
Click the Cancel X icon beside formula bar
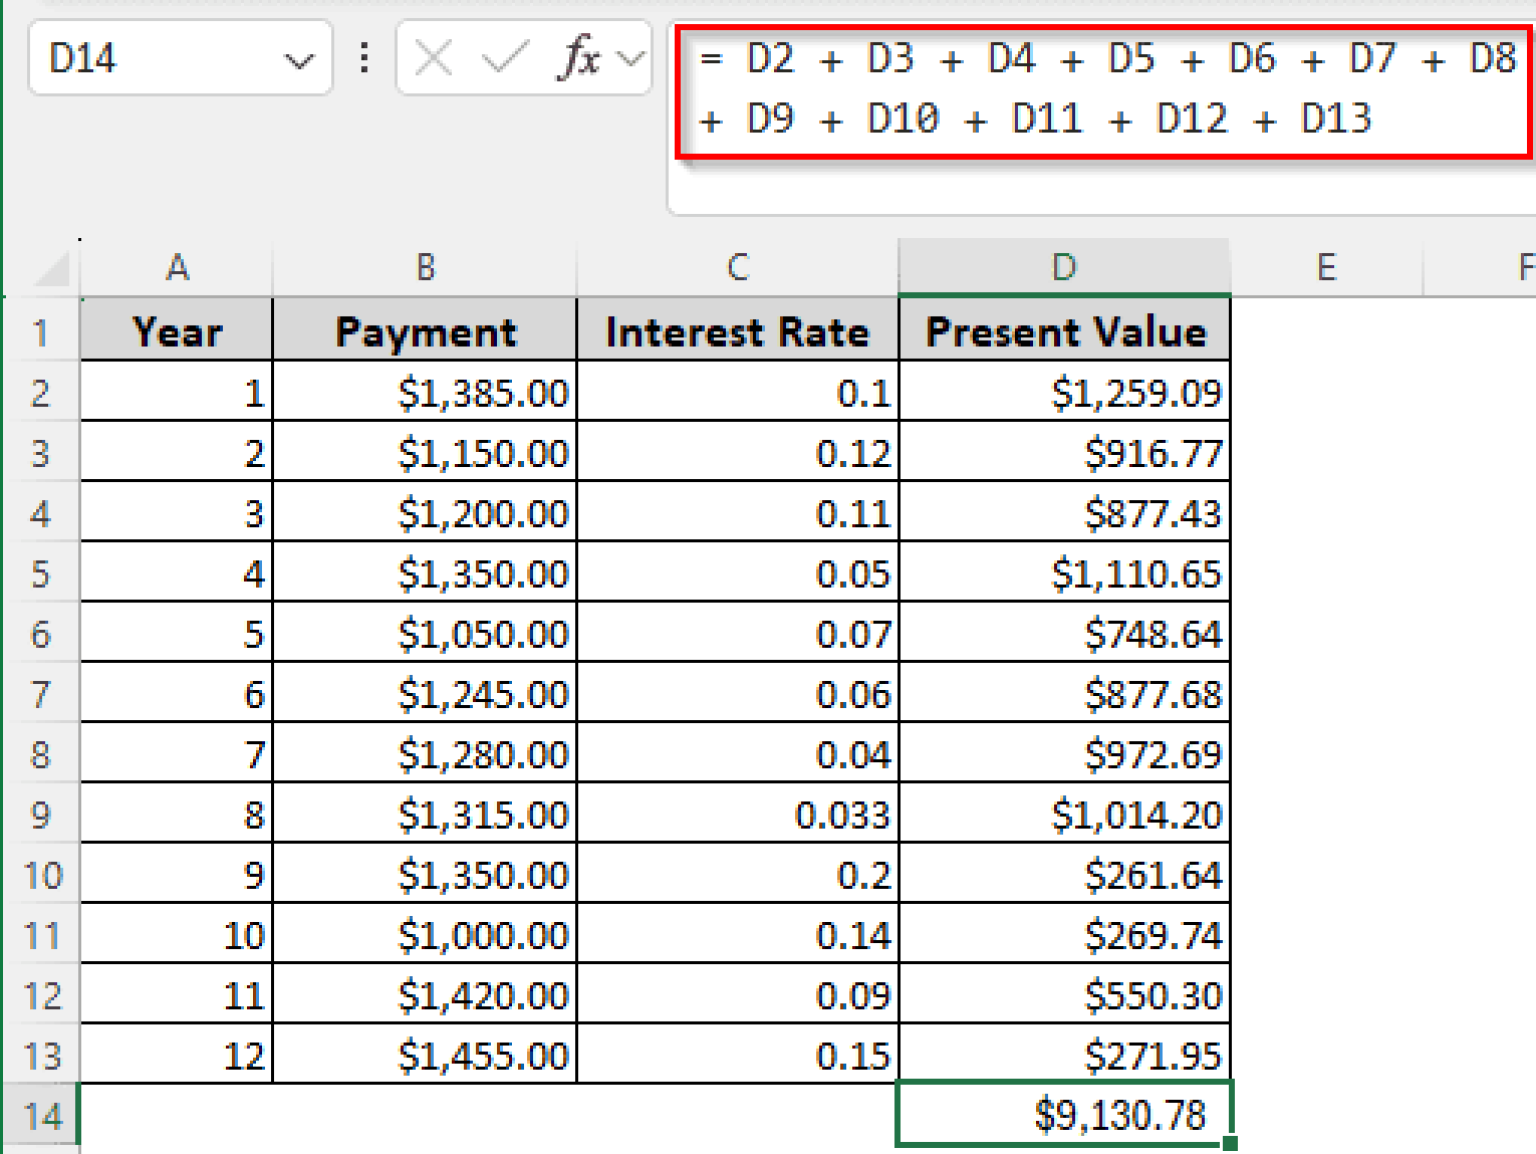pyautogui.click(x=432, y=57)
